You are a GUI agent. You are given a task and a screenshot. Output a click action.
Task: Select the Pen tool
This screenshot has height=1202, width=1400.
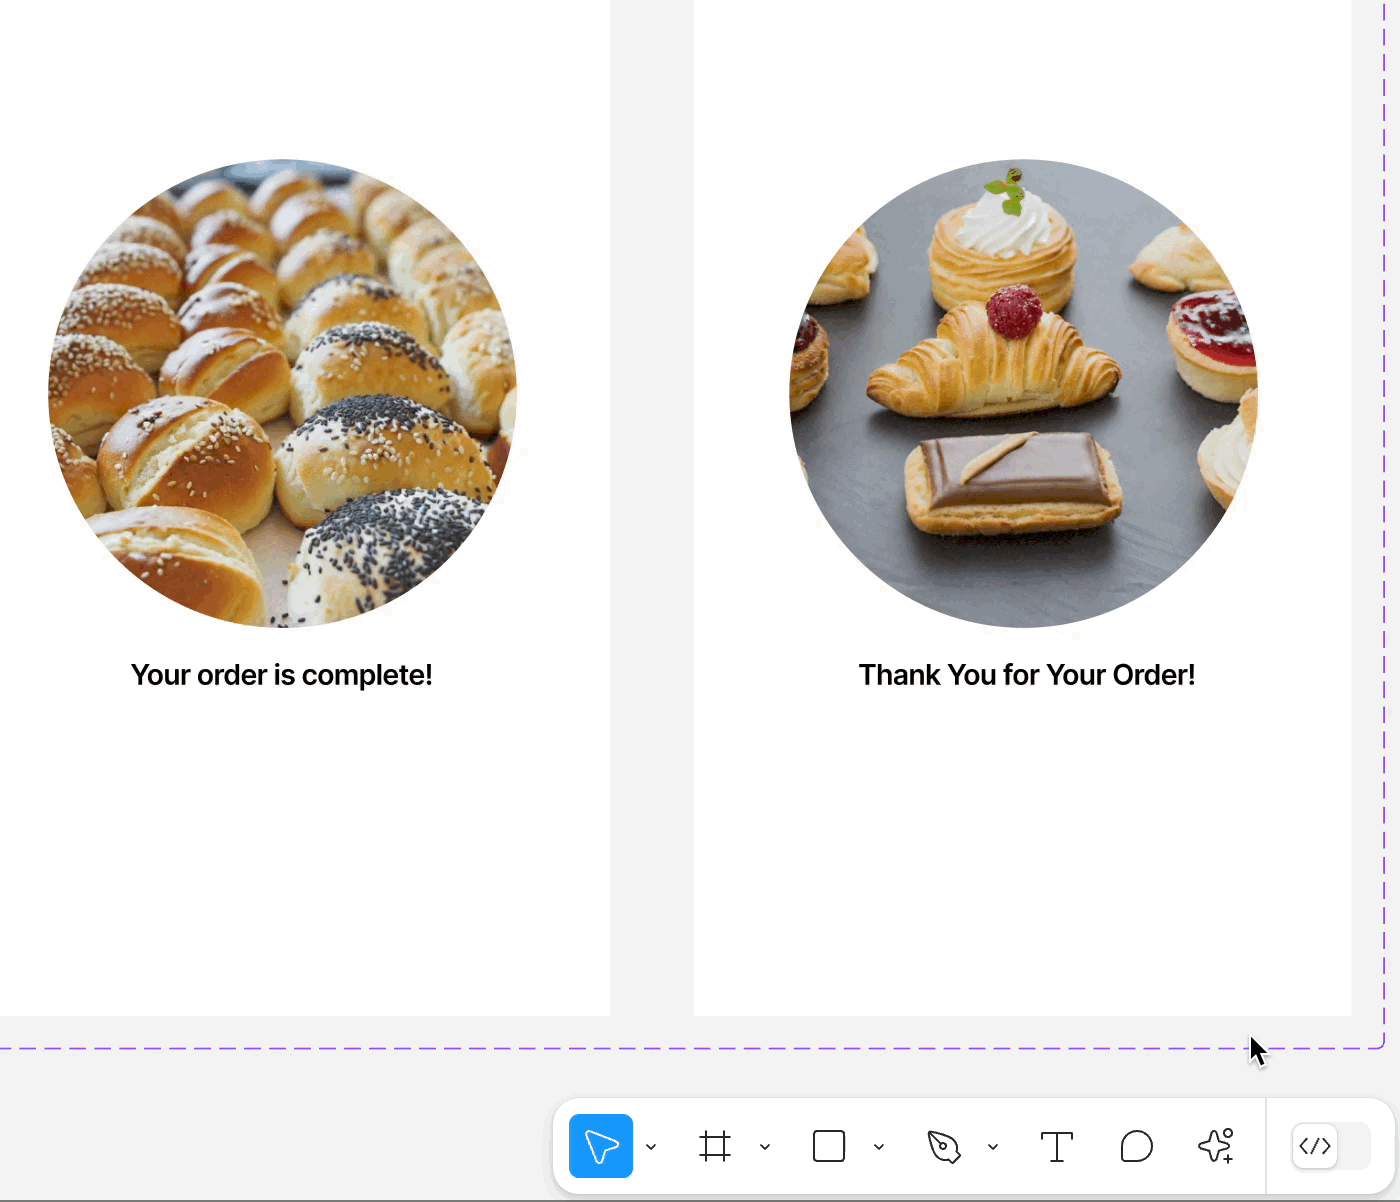click(943, 1146)
